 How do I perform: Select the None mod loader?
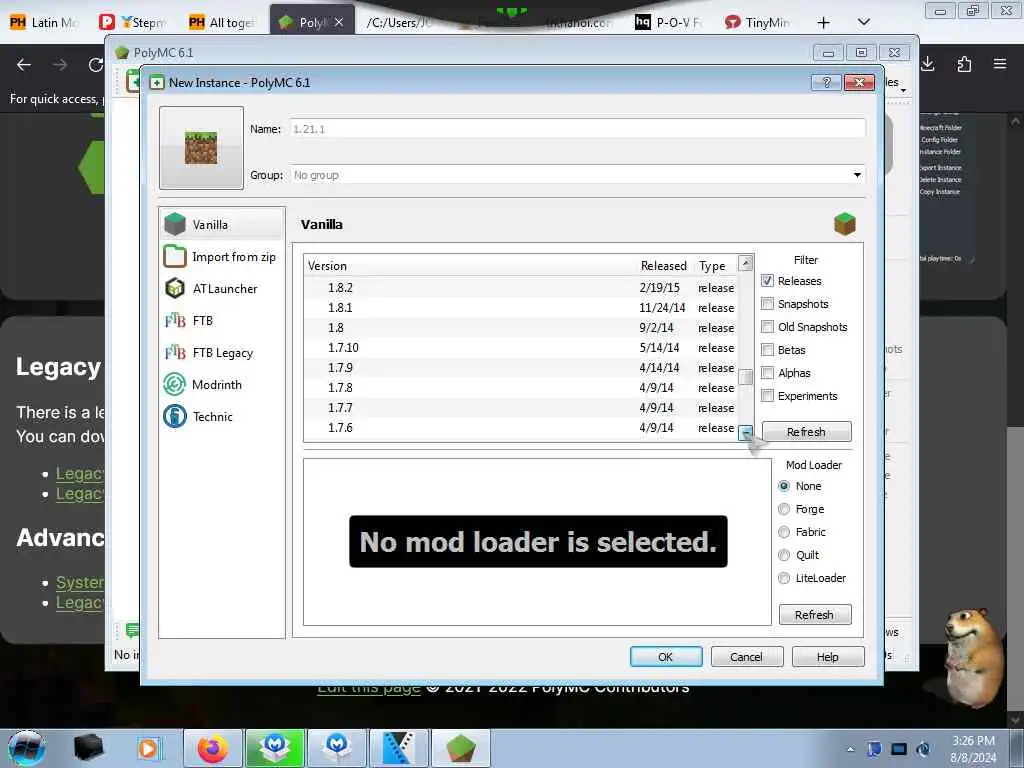coord(784,486)
